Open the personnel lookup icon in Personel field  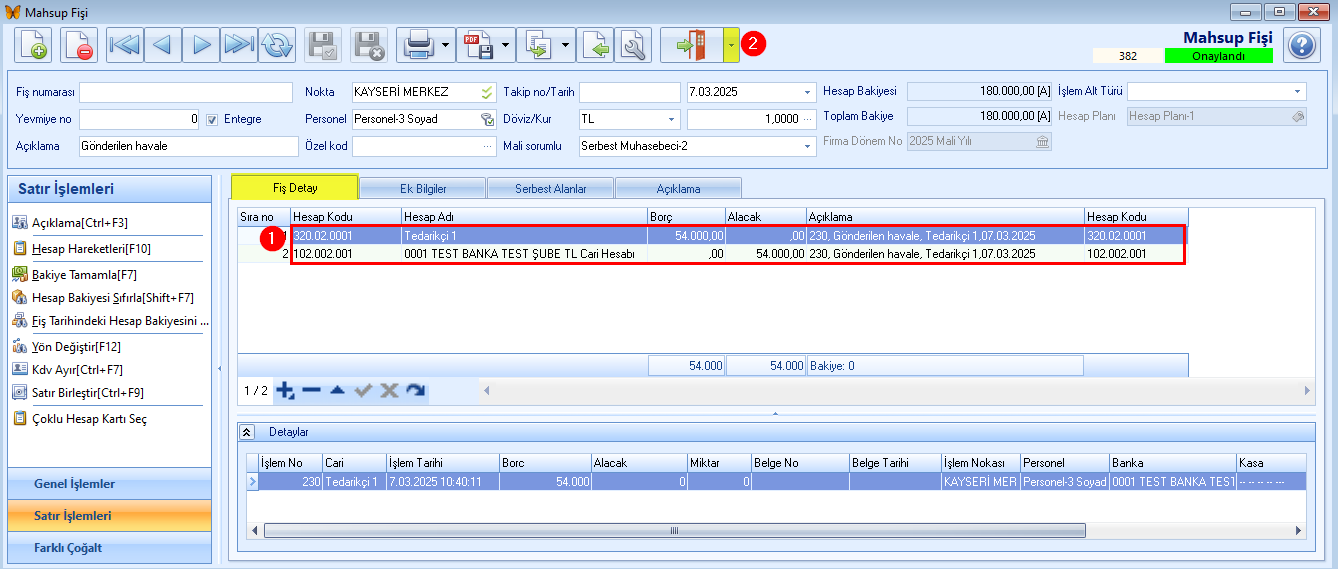[x=487, y=119]
